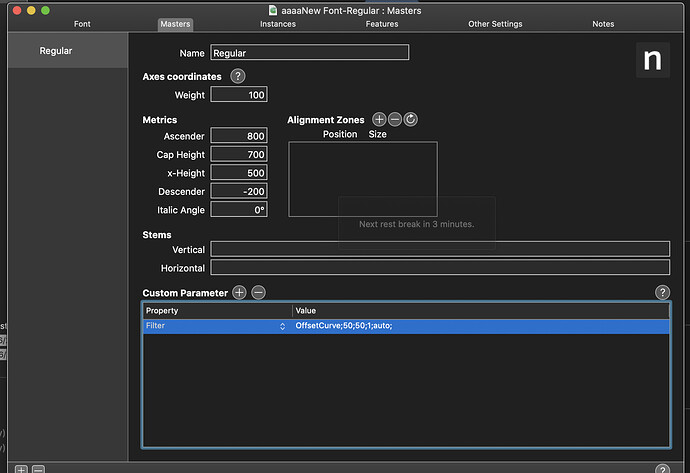The height and width of the screenshot is (473, 690).
Task: Remove the selected master with minus button
Action: [38, 469]
